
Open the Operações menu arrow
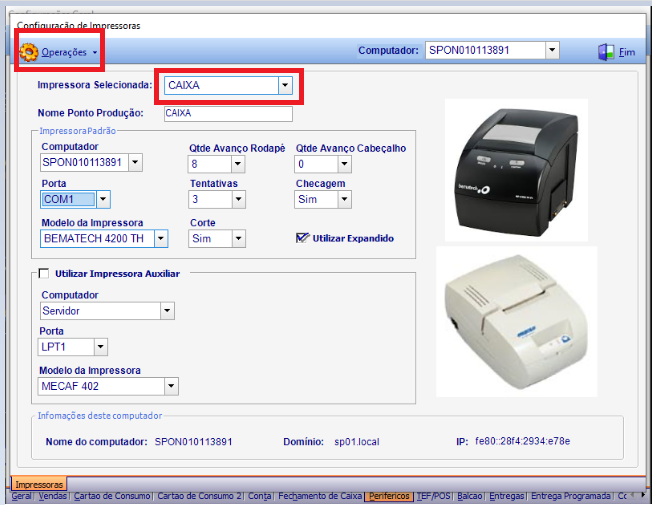pyautogui.click(x=95, y=53)
